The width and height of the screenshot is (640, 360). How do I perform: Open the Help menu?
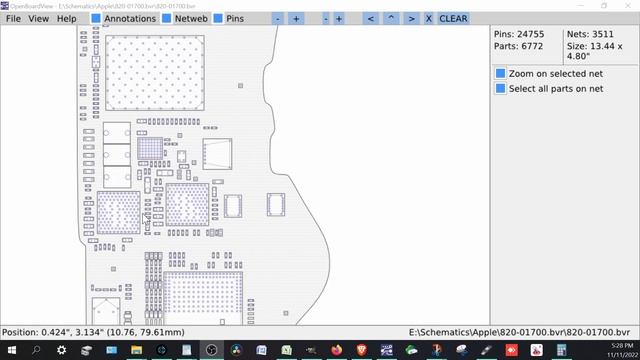pos(66,19)
